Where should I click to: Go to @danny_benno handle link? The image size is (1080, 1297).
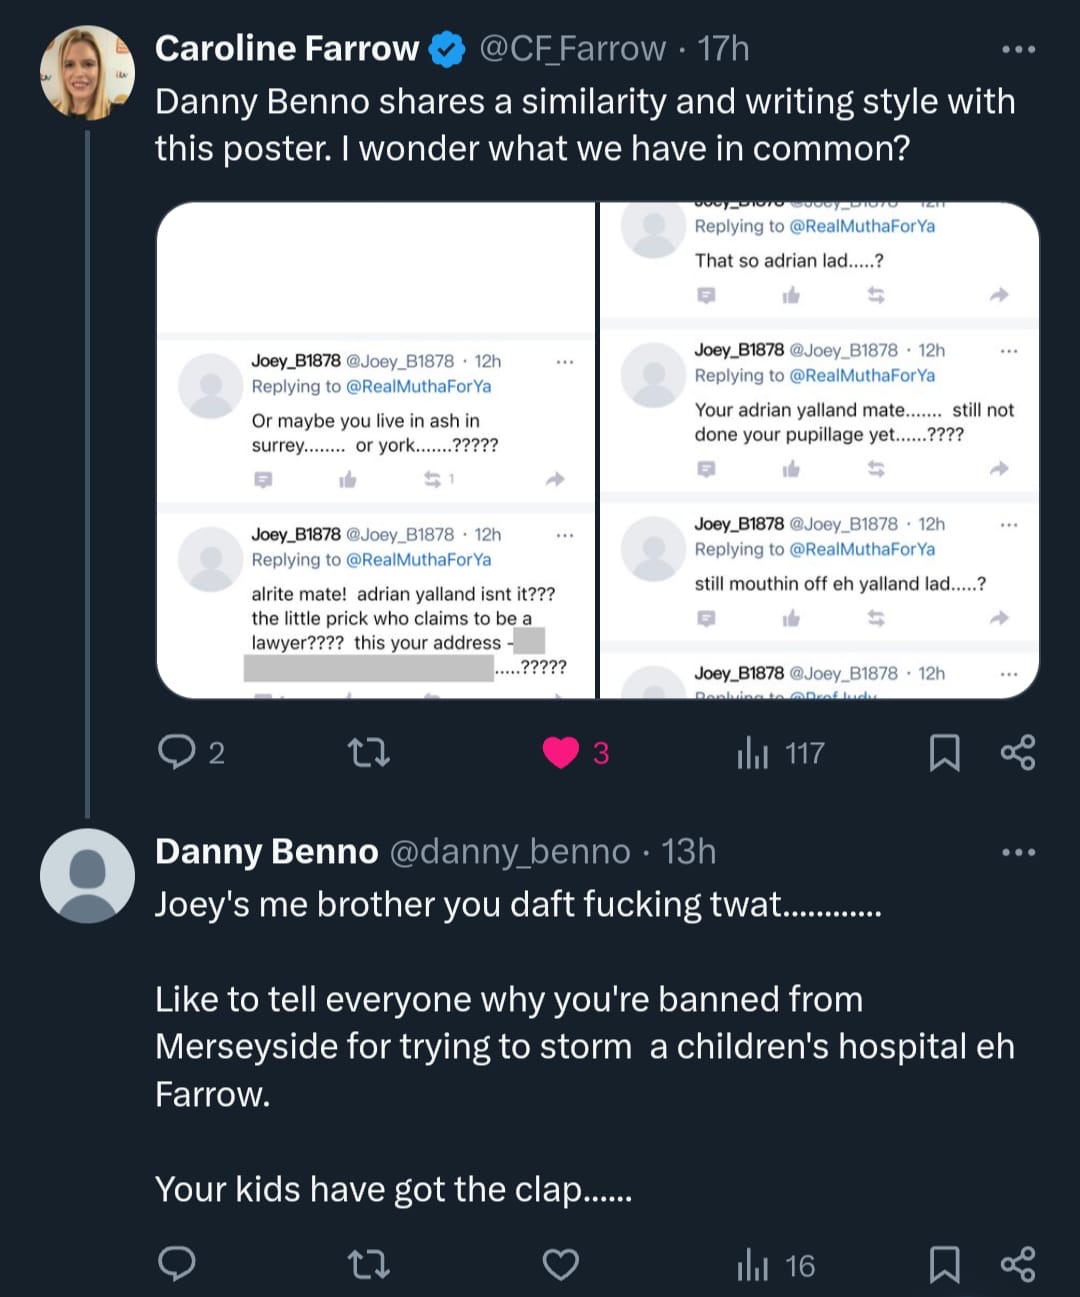(509, 852)
